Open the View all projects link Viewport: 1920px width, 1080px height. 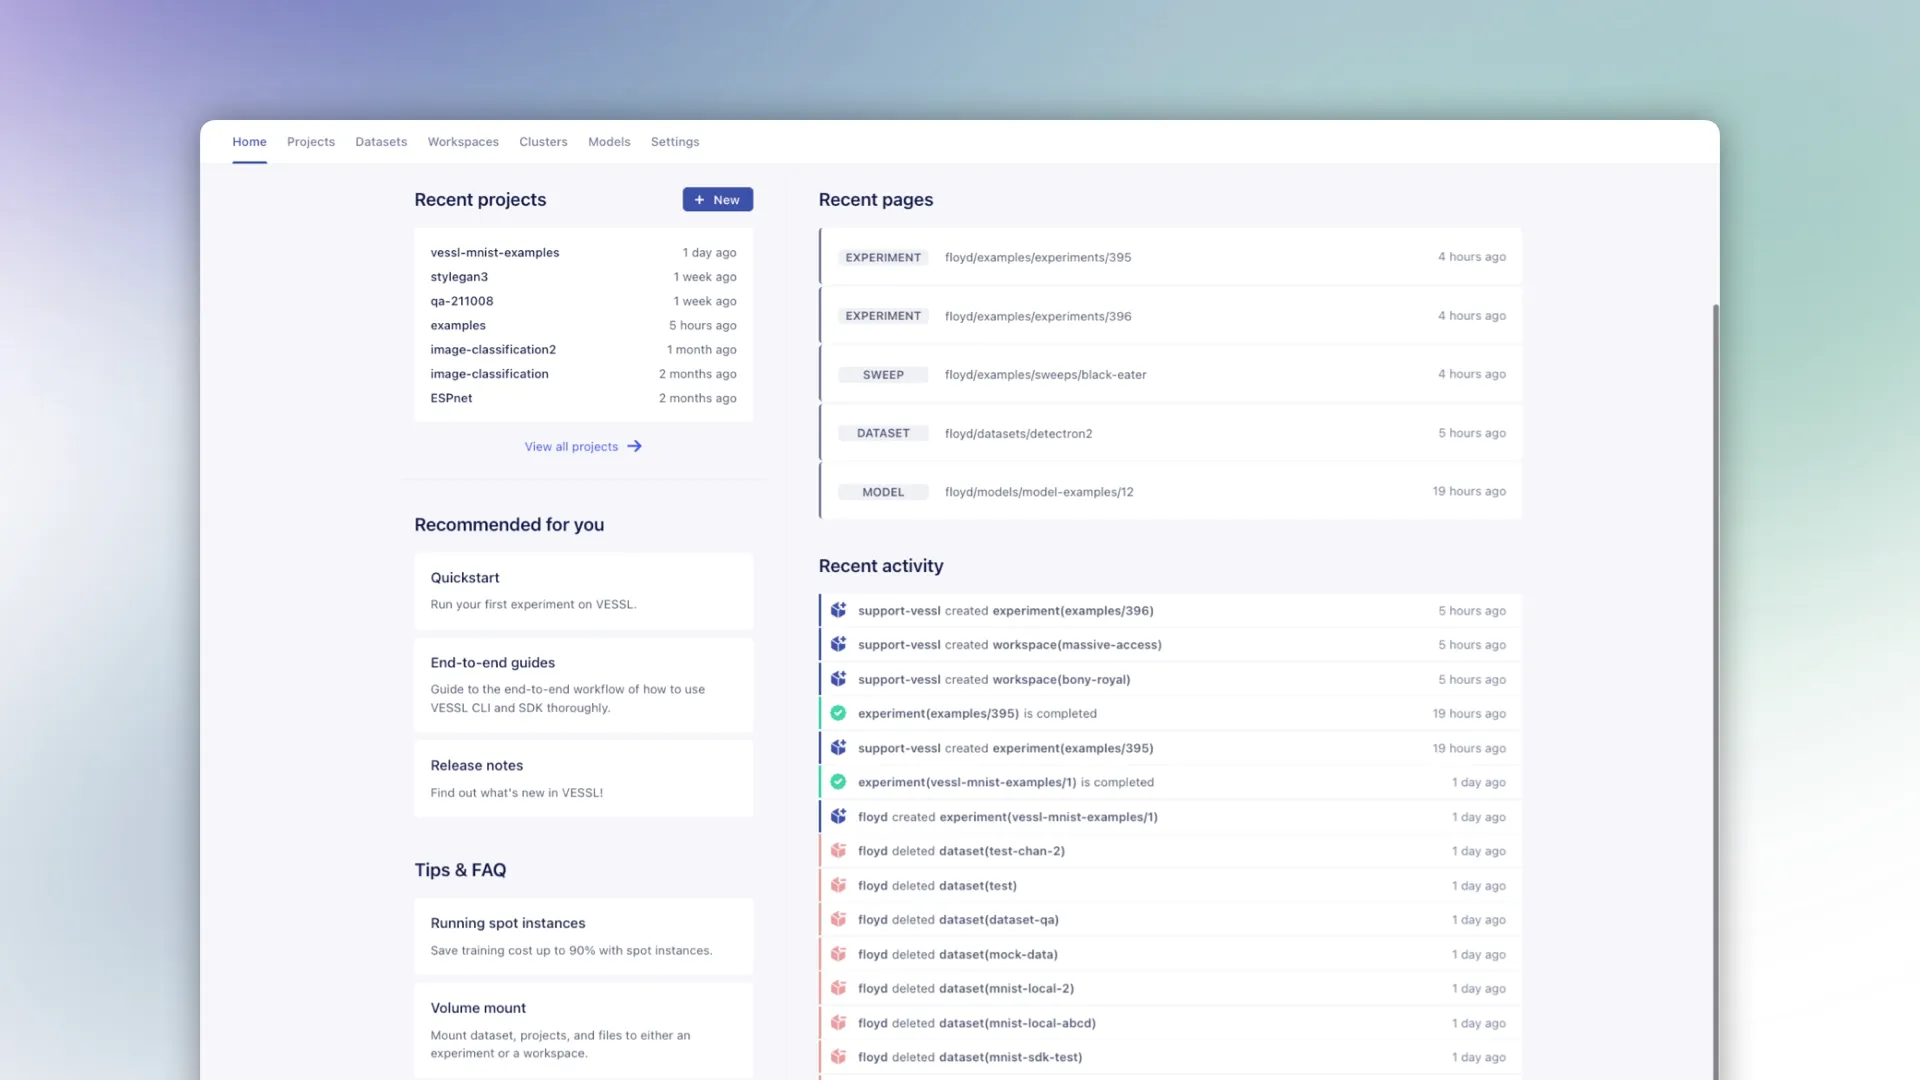coord(571,447)
